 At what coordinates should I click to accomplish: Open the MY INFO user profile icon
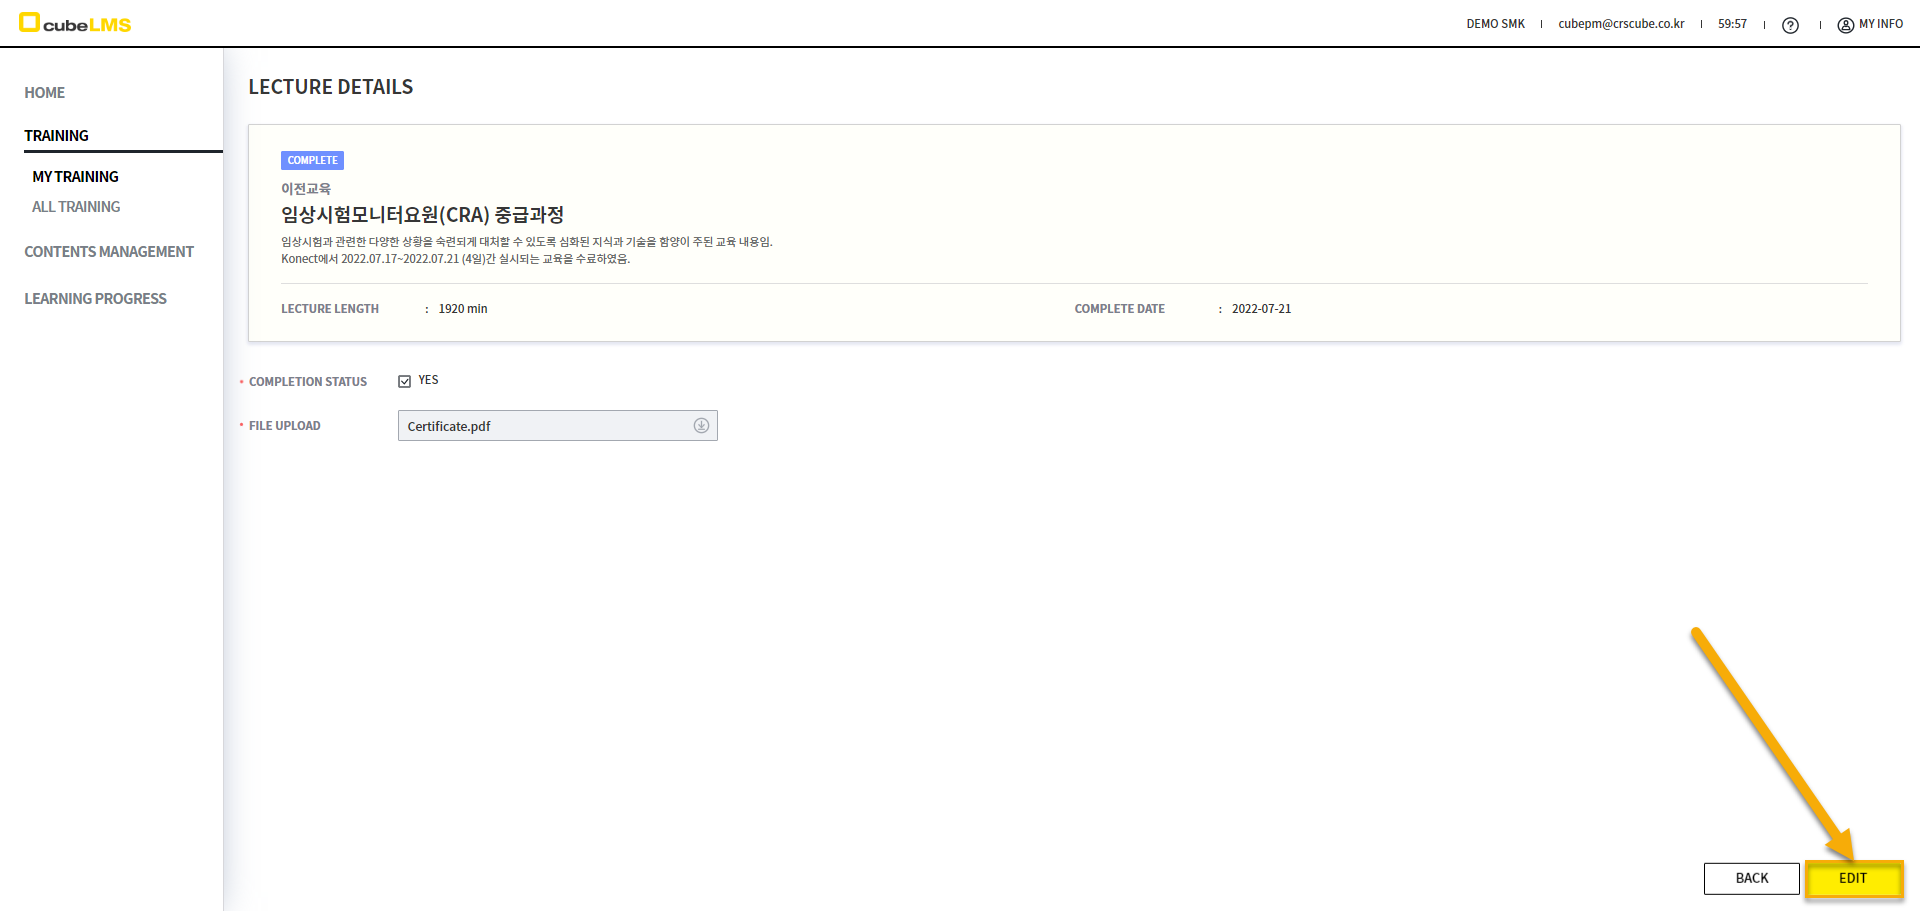(x=1845, y=25)
